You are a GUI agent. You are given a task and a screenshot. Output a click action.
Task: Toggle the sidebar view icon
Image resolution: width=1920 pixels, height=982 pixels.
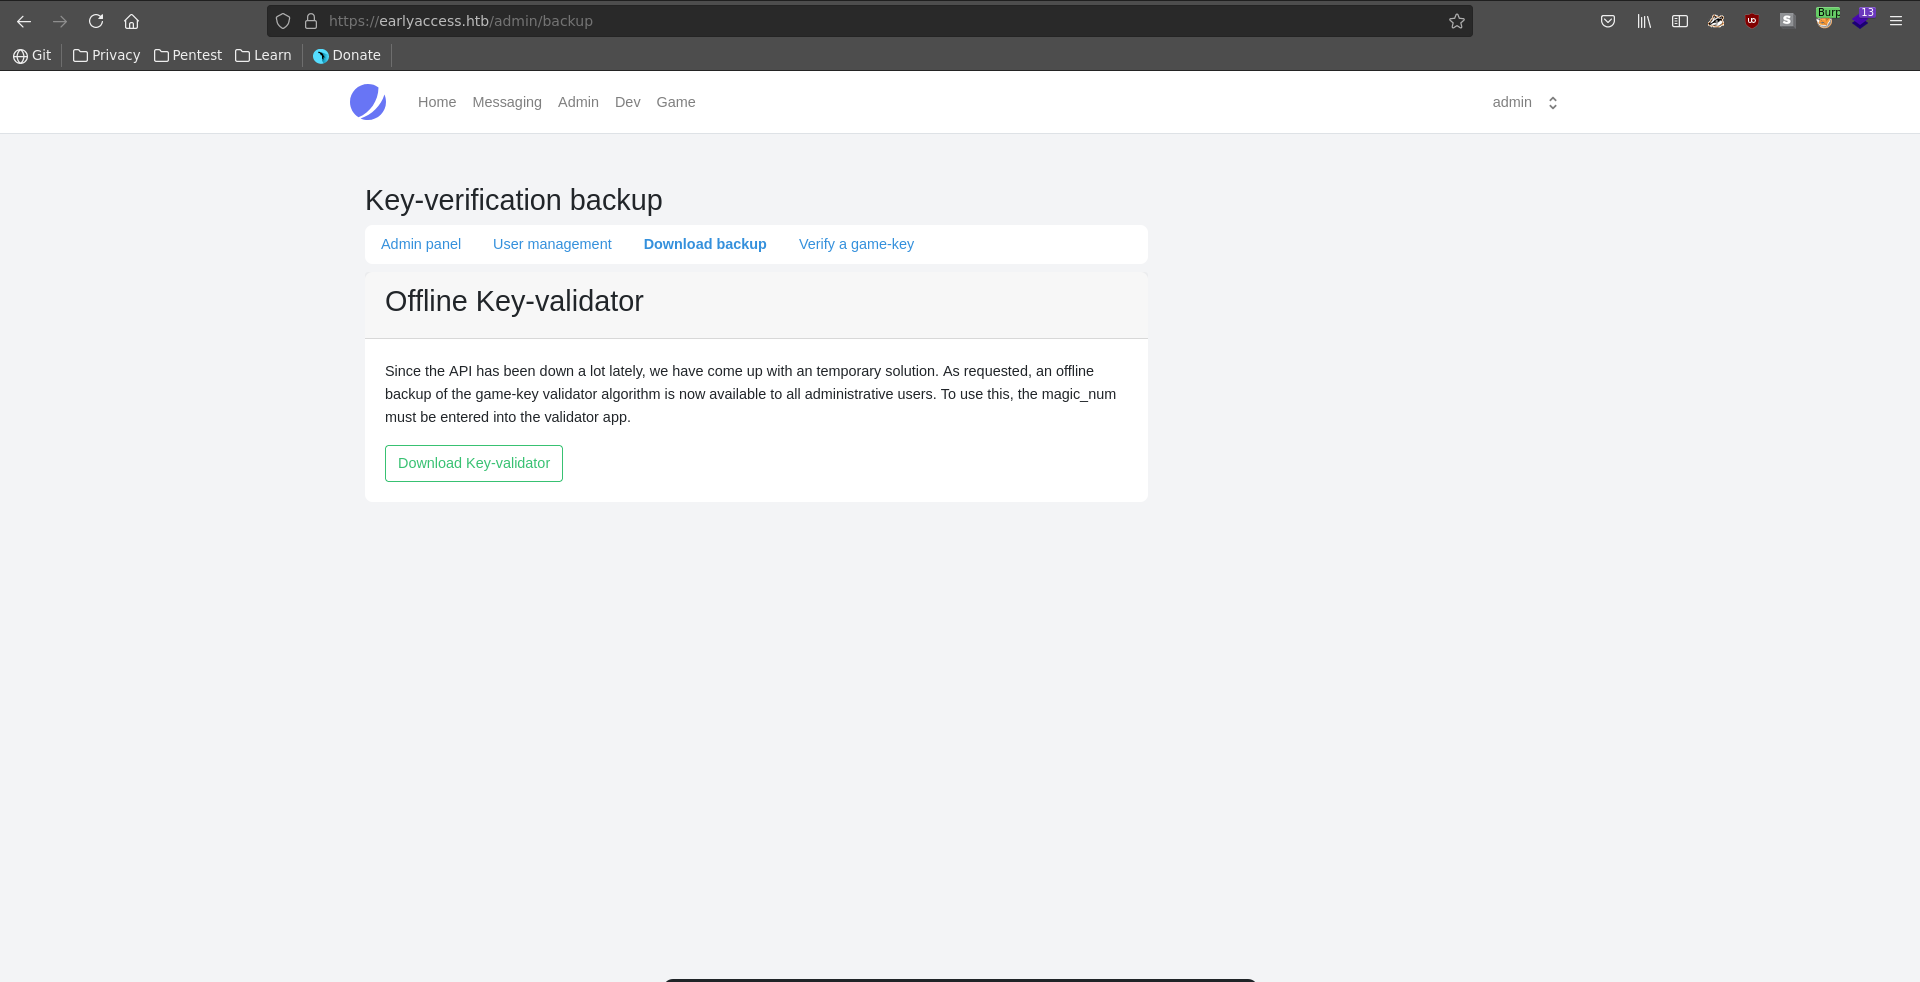(1680, 21)
